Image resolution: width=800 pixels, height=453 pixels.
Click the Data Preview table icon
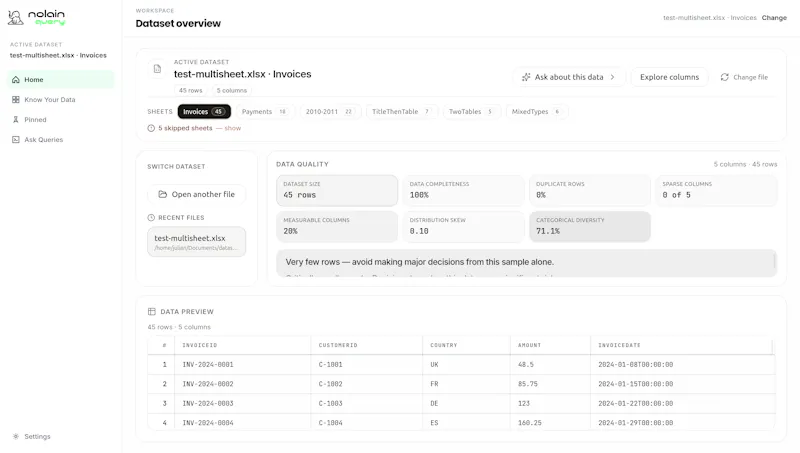152,312
